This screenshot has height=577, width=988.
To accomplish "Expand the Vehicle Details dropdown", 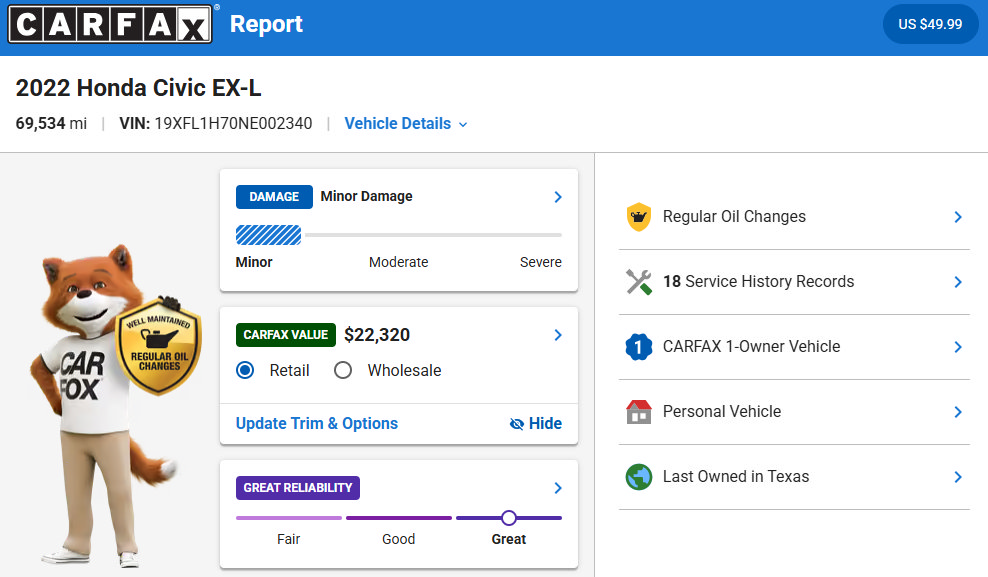I will point(406,123).
